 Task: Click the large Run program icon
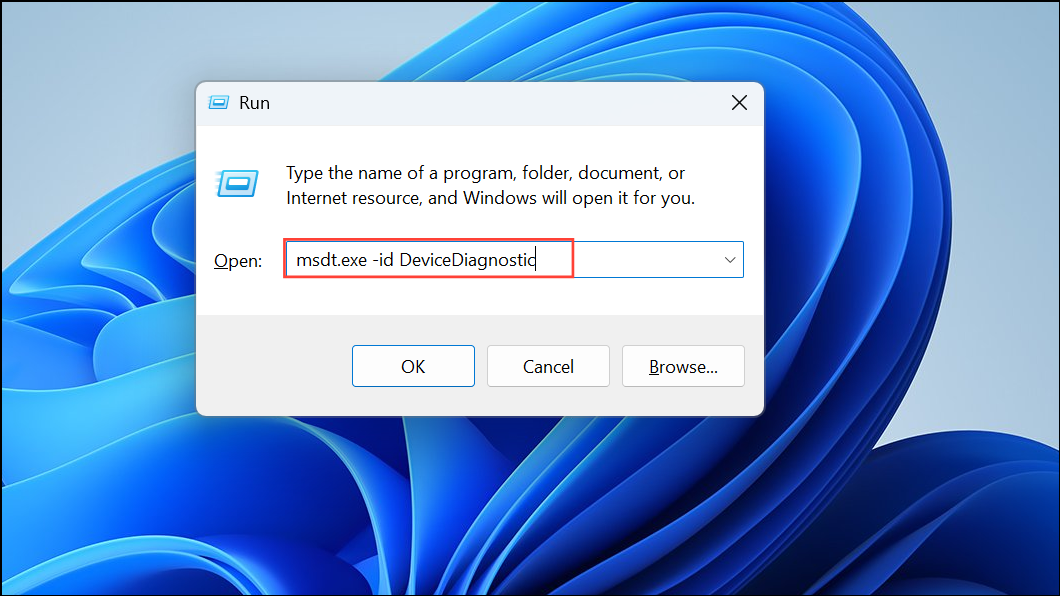[x=237, y=183]
